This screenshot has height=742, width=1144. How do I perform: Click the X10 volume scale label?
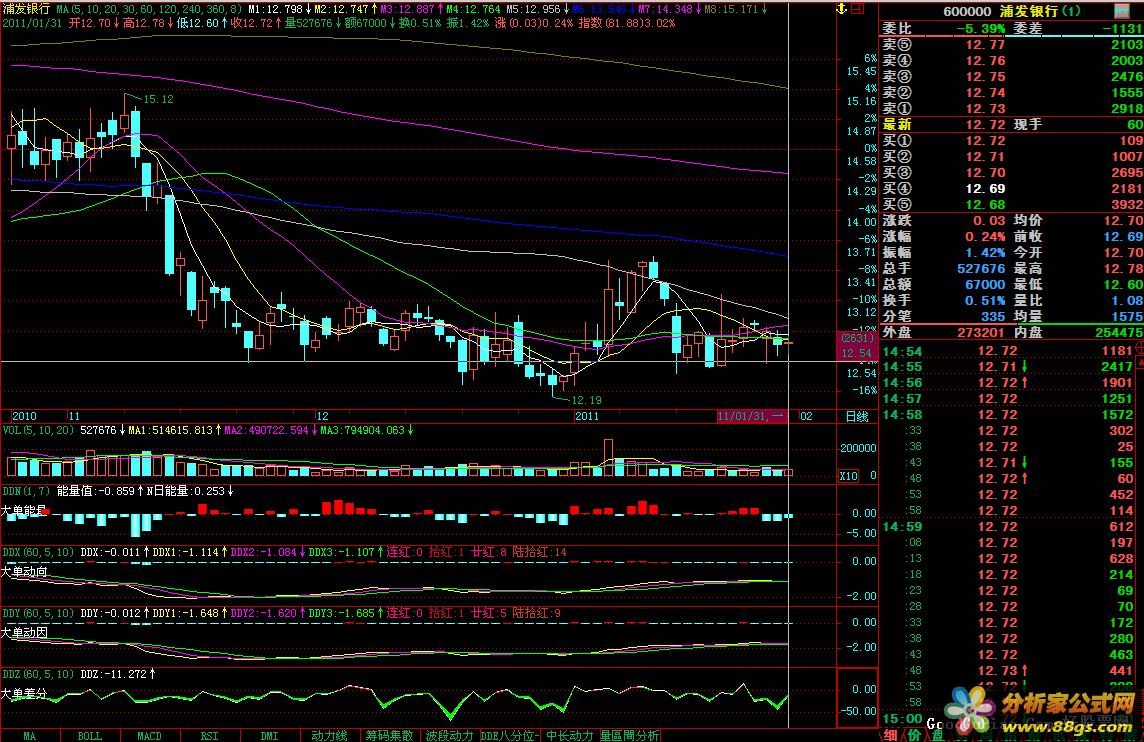[x=849, y=476]
